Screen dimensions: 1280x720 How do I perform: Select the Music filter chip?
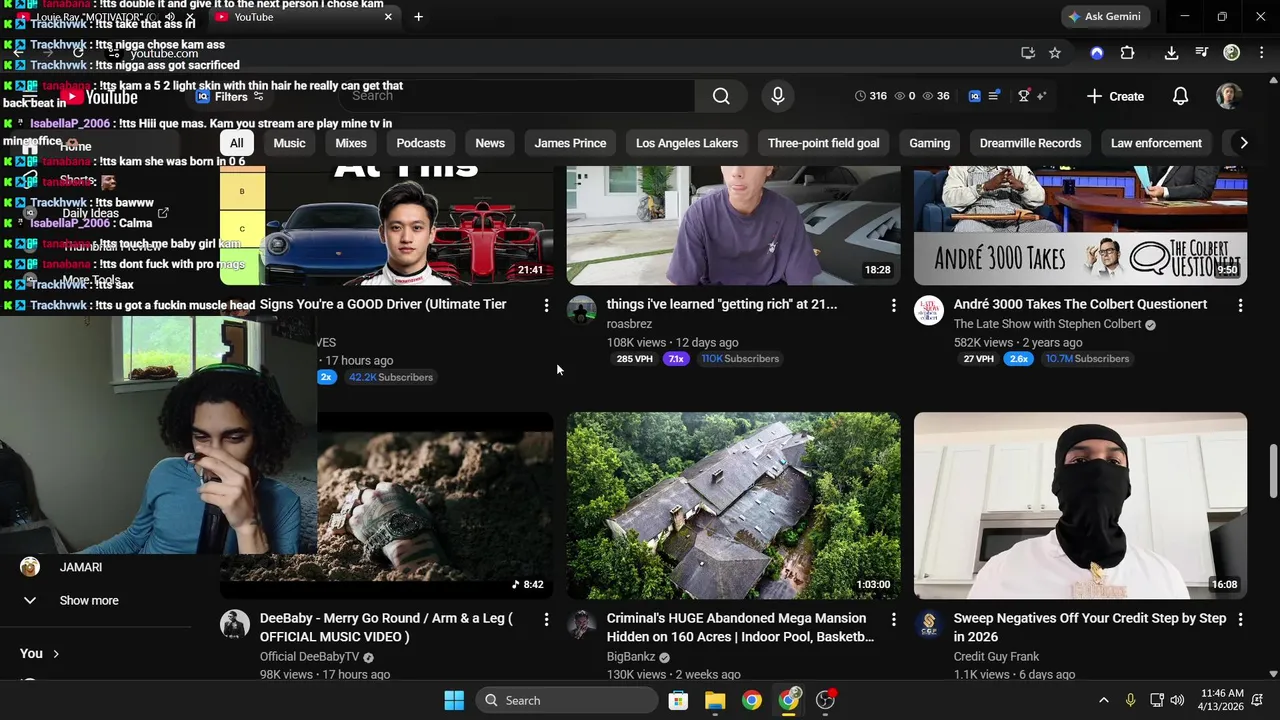[x=289, y=143]
